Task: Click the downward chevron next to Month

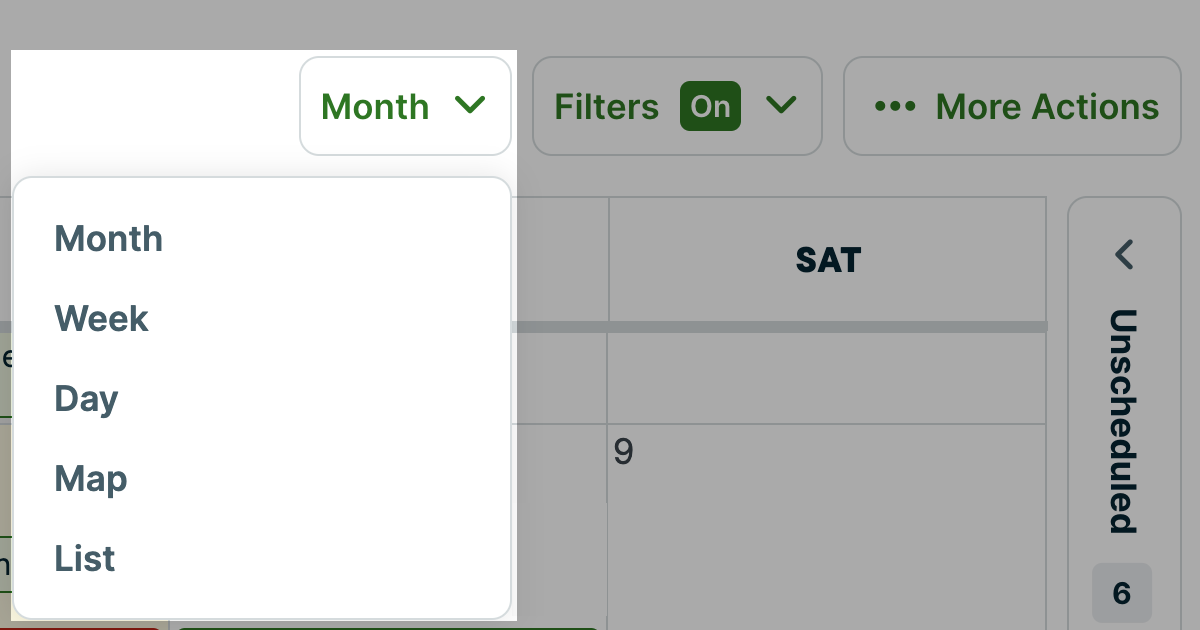Action: pos(470,104)
